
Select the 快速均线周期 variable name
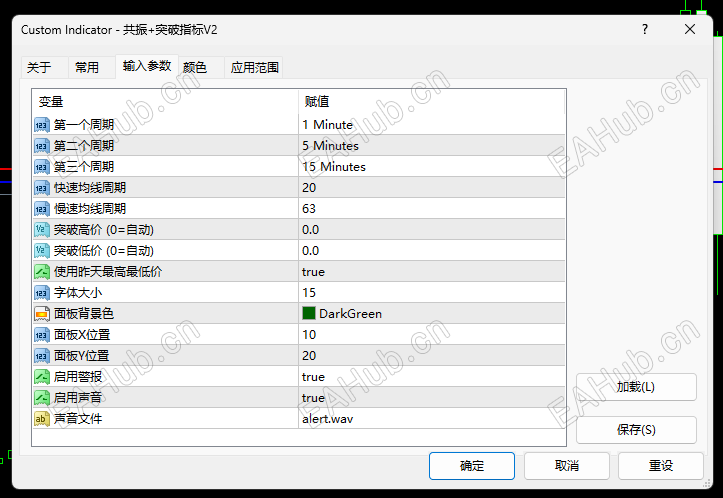coord(90,188)
